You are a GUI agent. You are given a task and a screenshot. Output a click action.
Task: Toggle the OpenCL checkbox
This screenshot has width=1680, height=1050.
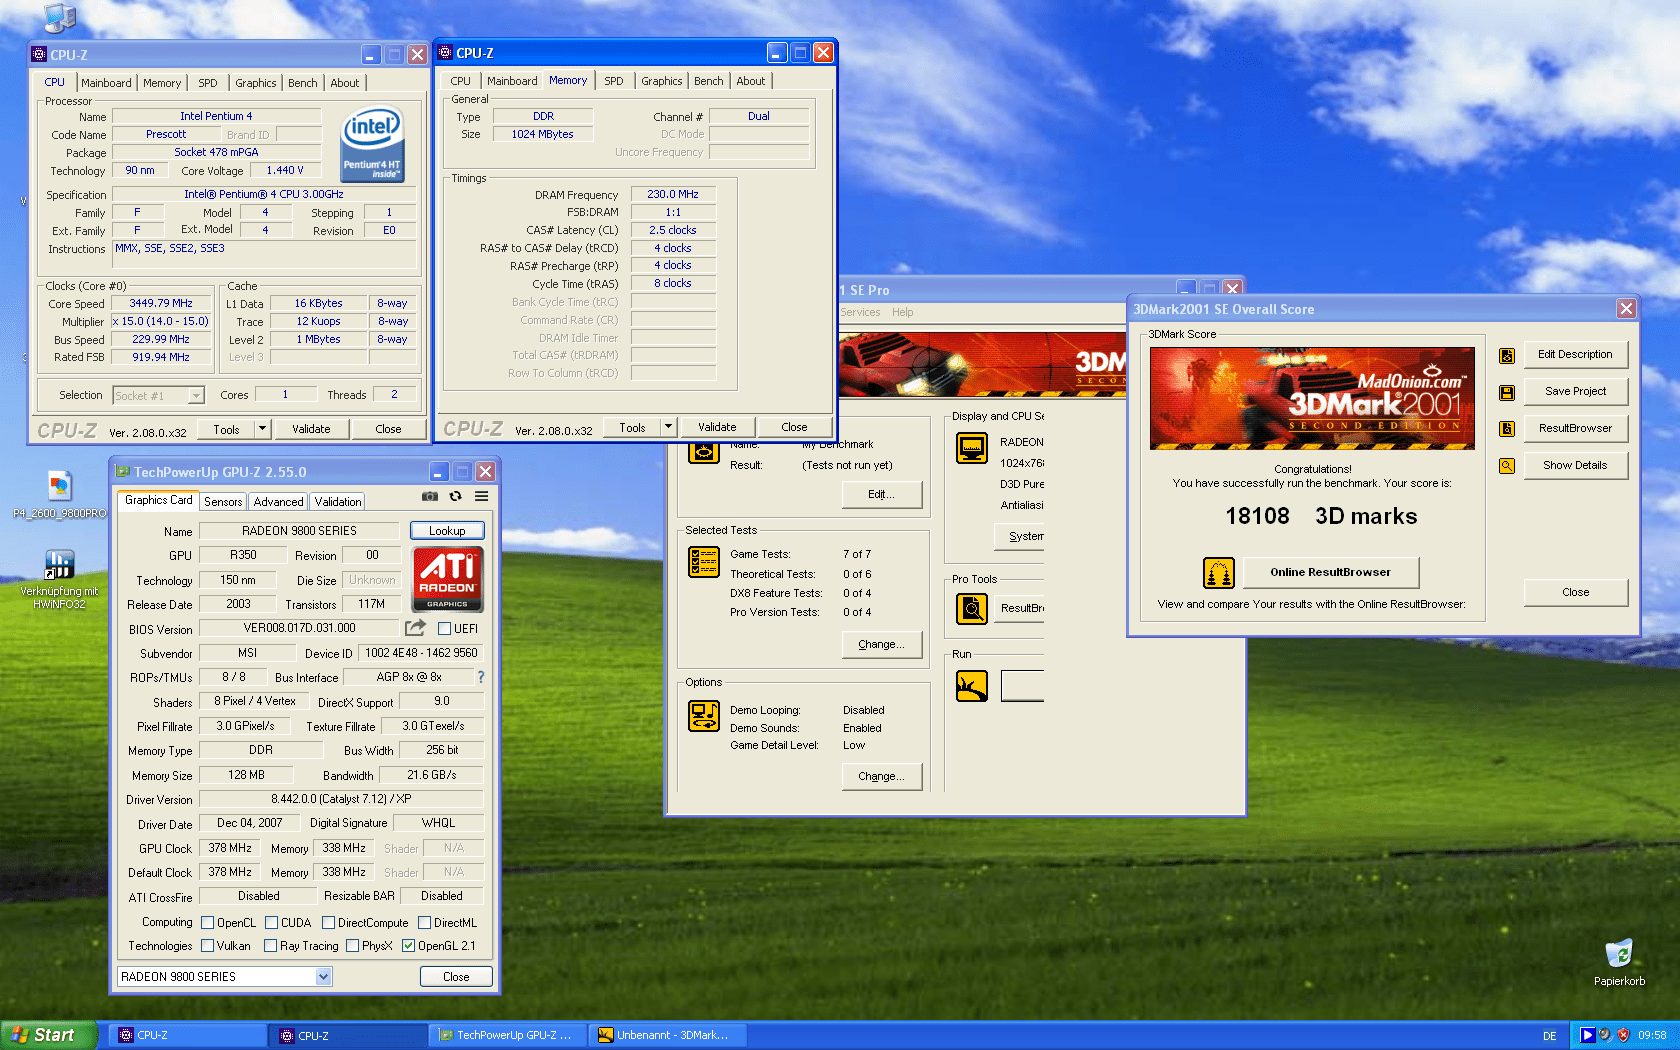(x=208, y=922)
